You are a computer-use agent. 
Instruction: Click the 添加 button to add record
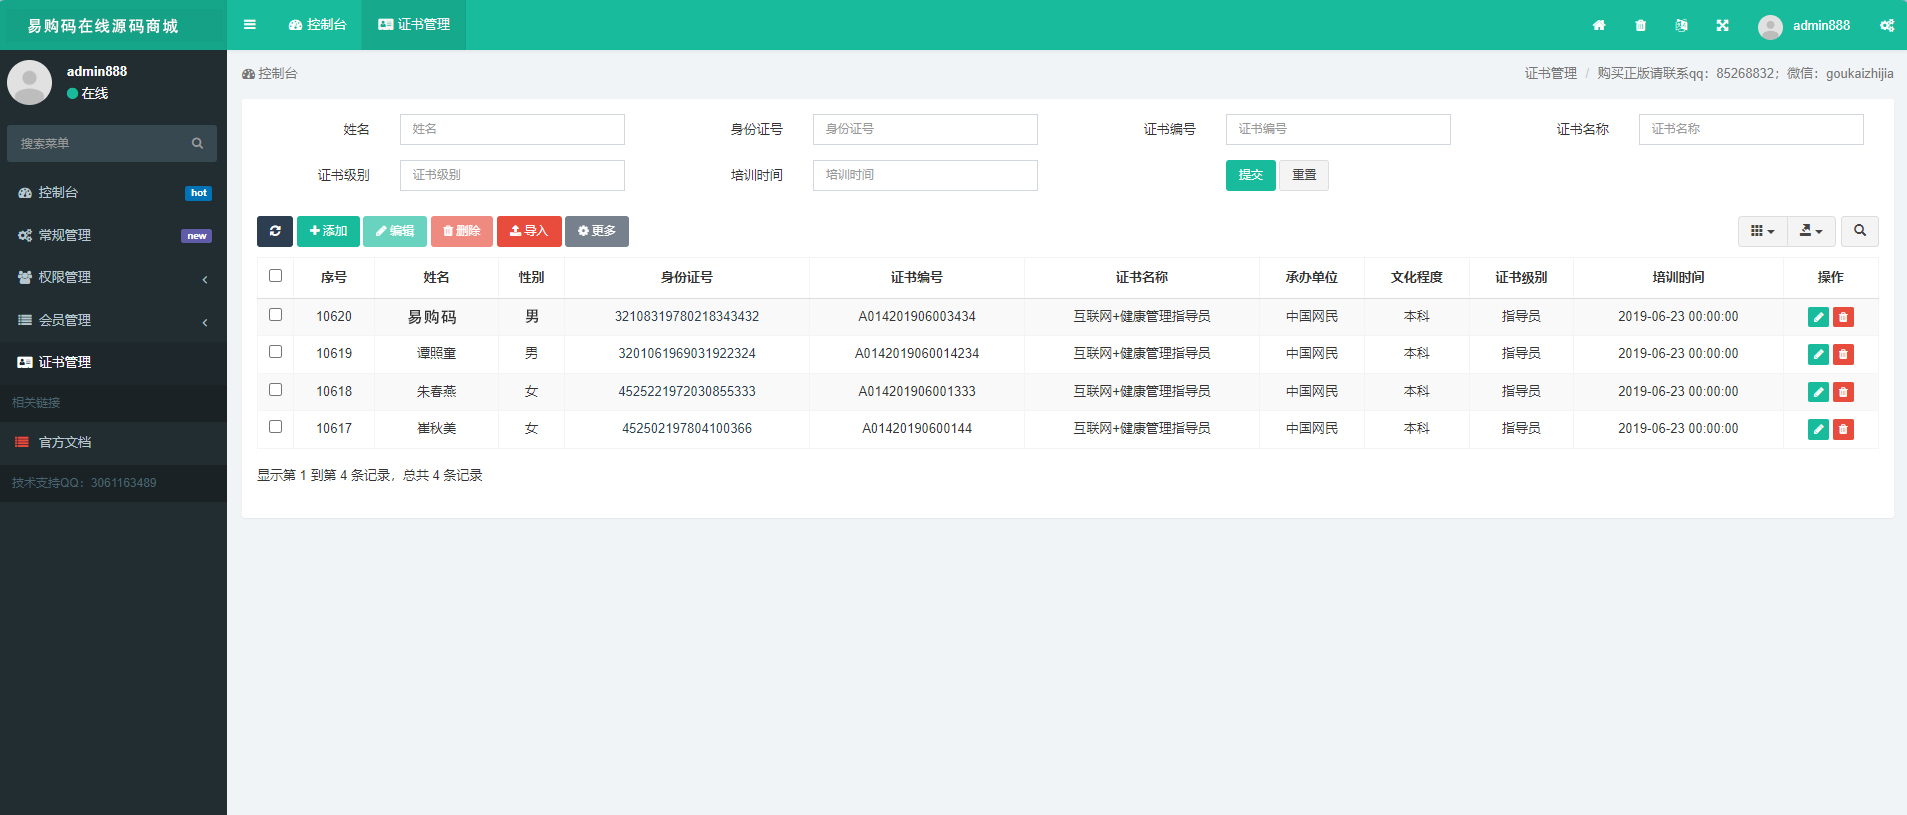click(x=328, y=231)
